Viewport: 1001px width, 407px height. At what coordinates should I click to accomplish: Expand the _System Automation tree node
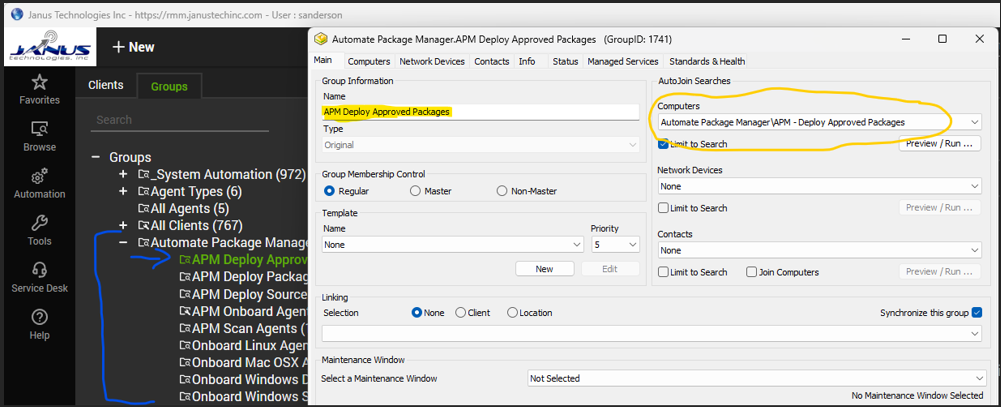point(123,174)
